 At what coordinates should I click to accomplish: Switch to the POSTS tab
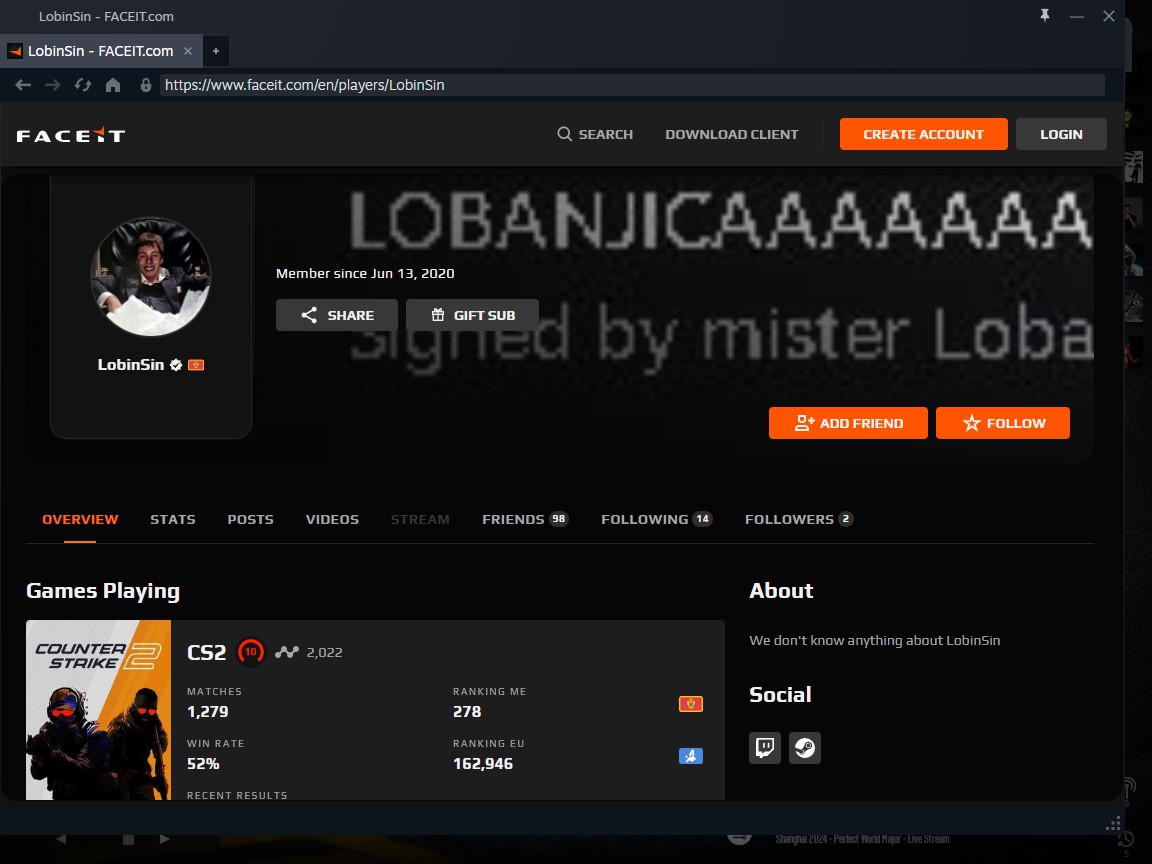coord(251,519)
